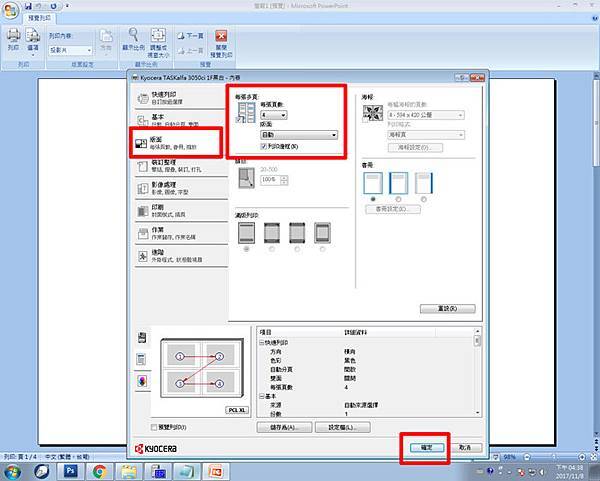Open the 每張頁數 dropdown showing 4
This screenshot has width=600, height=481.
274,115
